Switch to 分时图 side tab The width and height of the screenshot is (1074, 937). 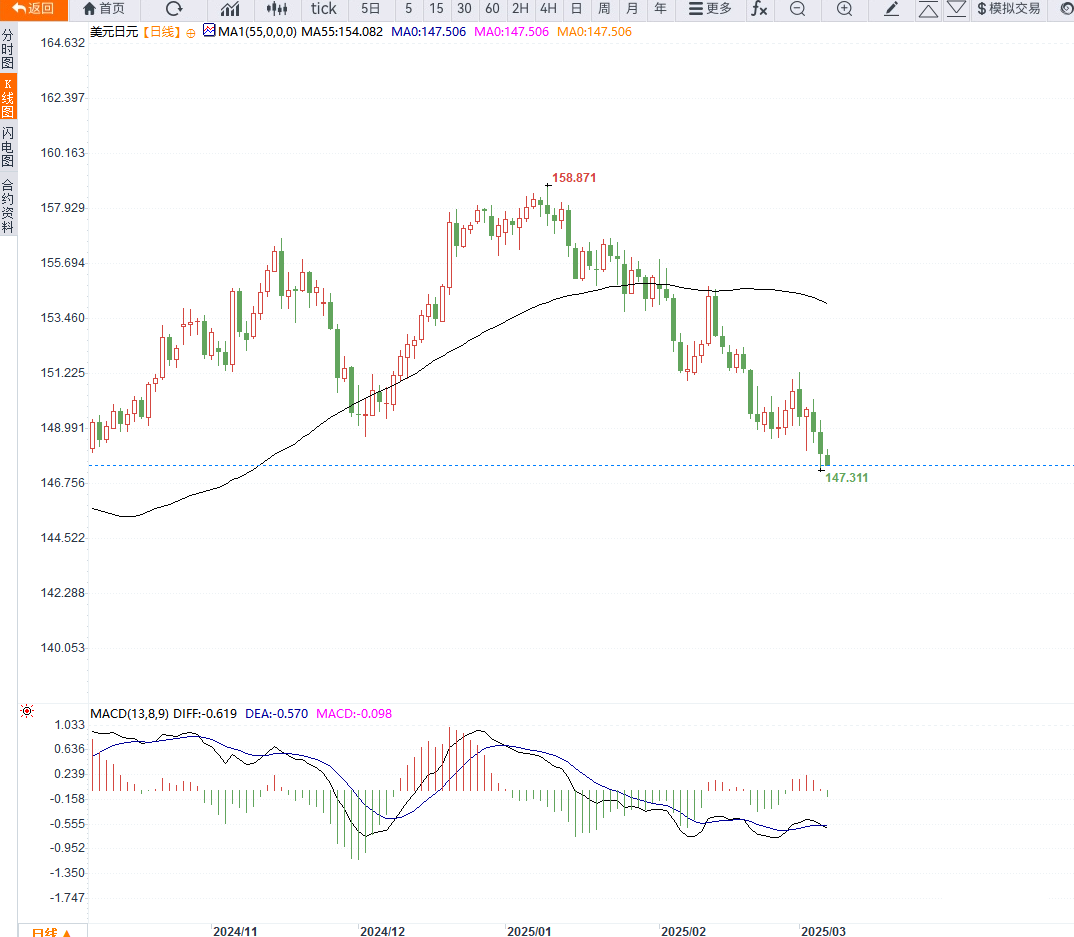click(8, 49)
